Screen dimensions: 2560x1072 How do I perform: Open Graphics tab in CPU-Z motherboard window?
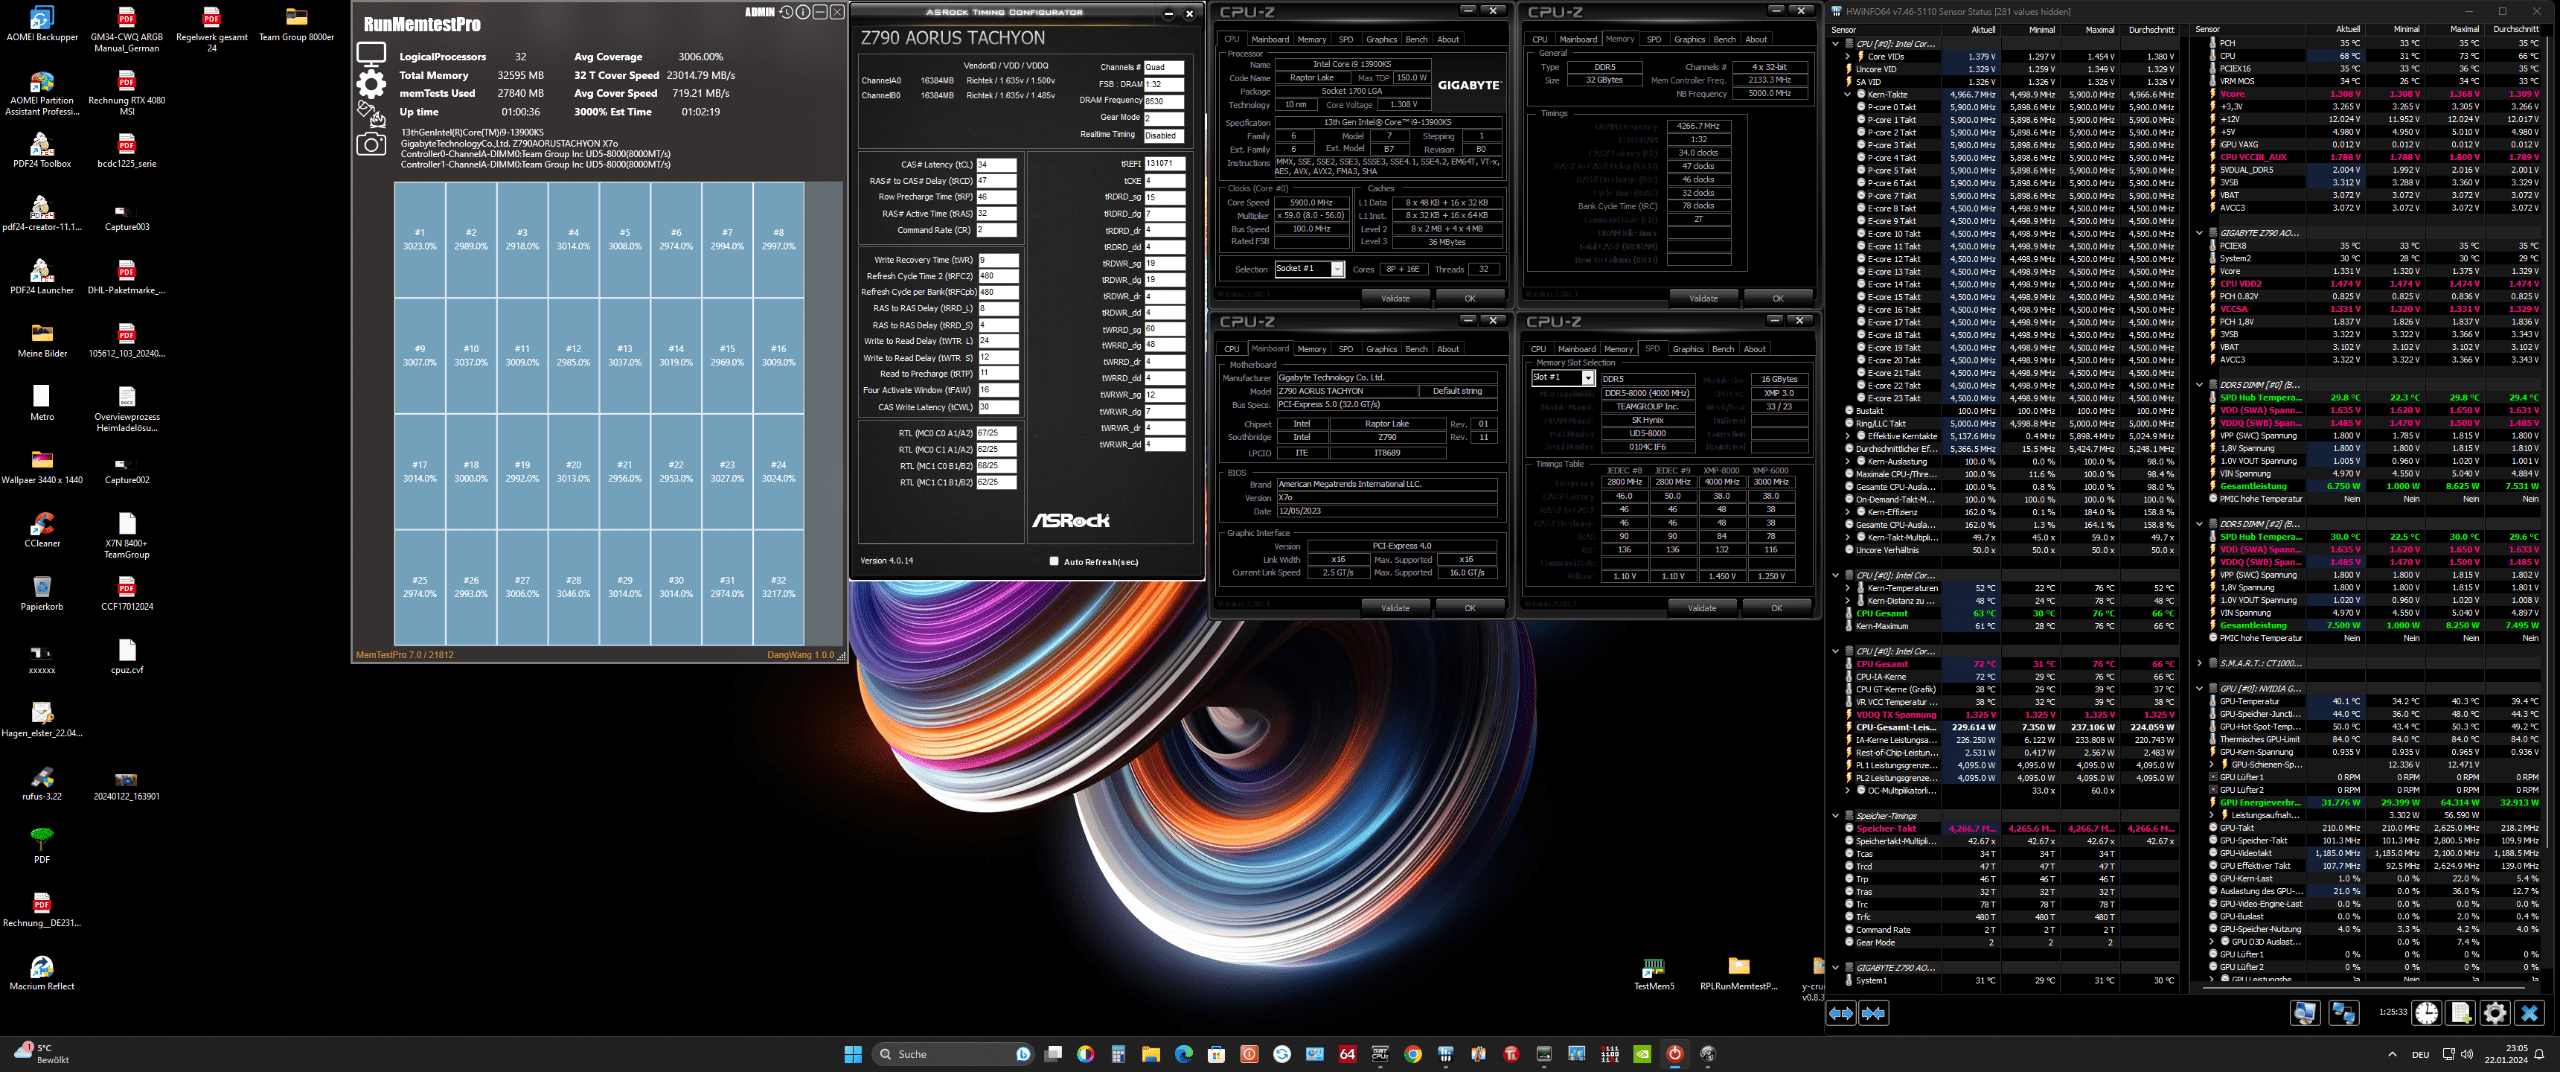tap(1381, 349)
